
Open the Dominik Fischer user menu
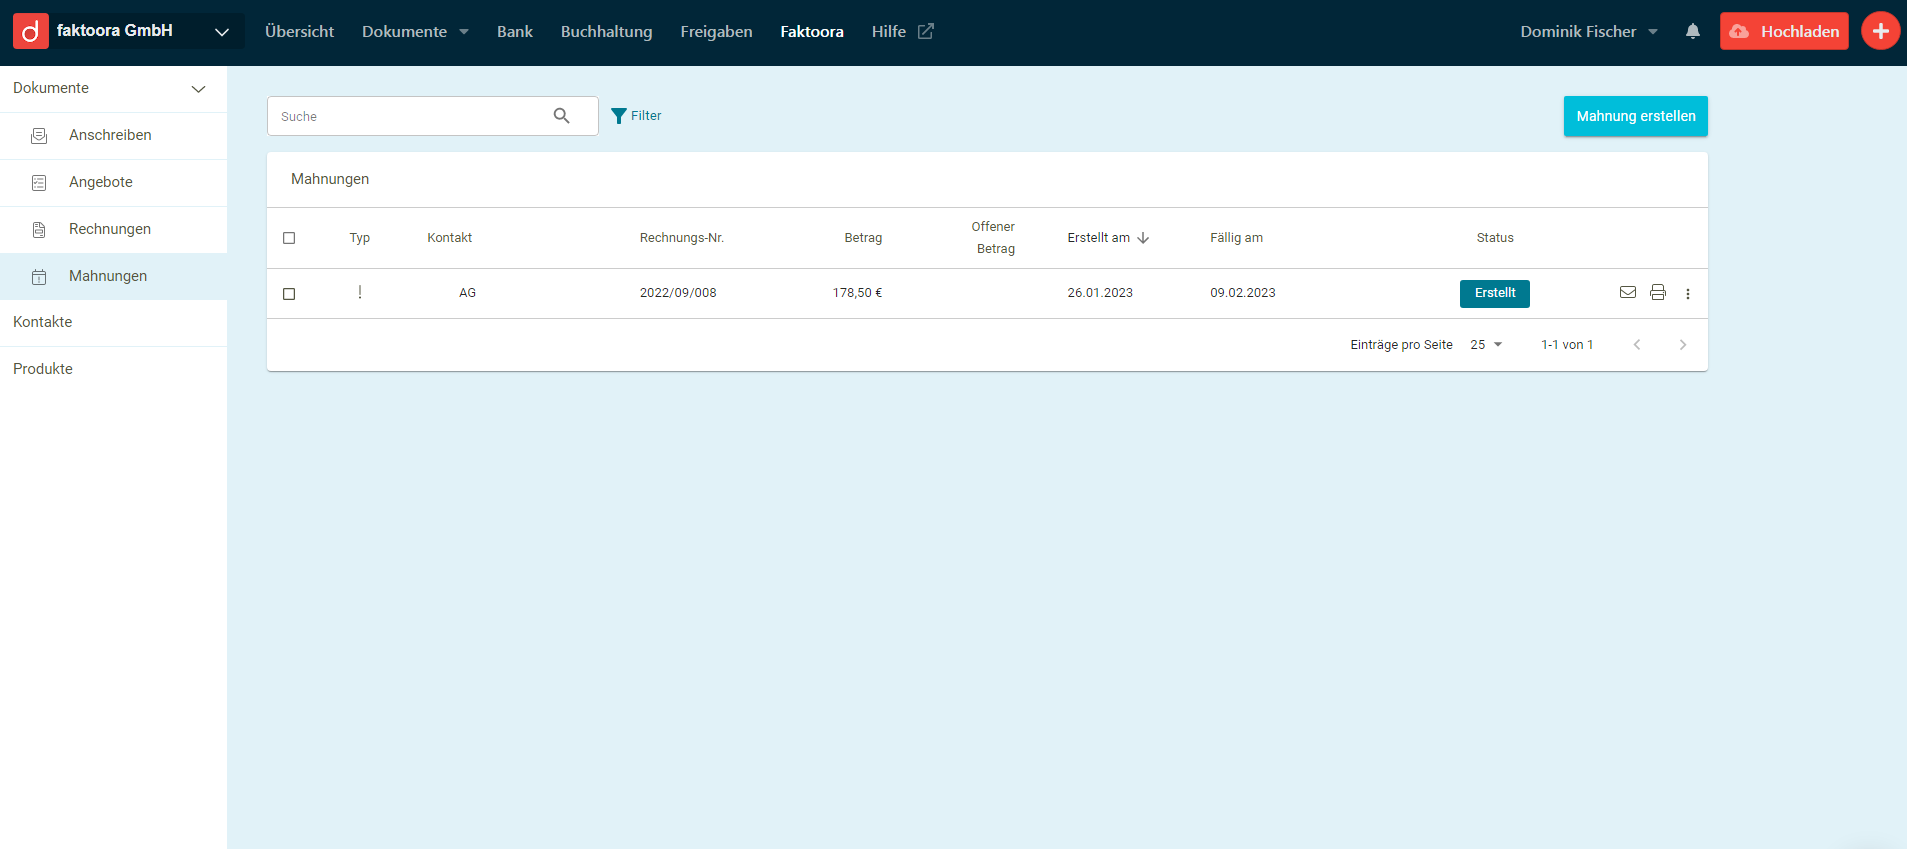click(1588, 32)
